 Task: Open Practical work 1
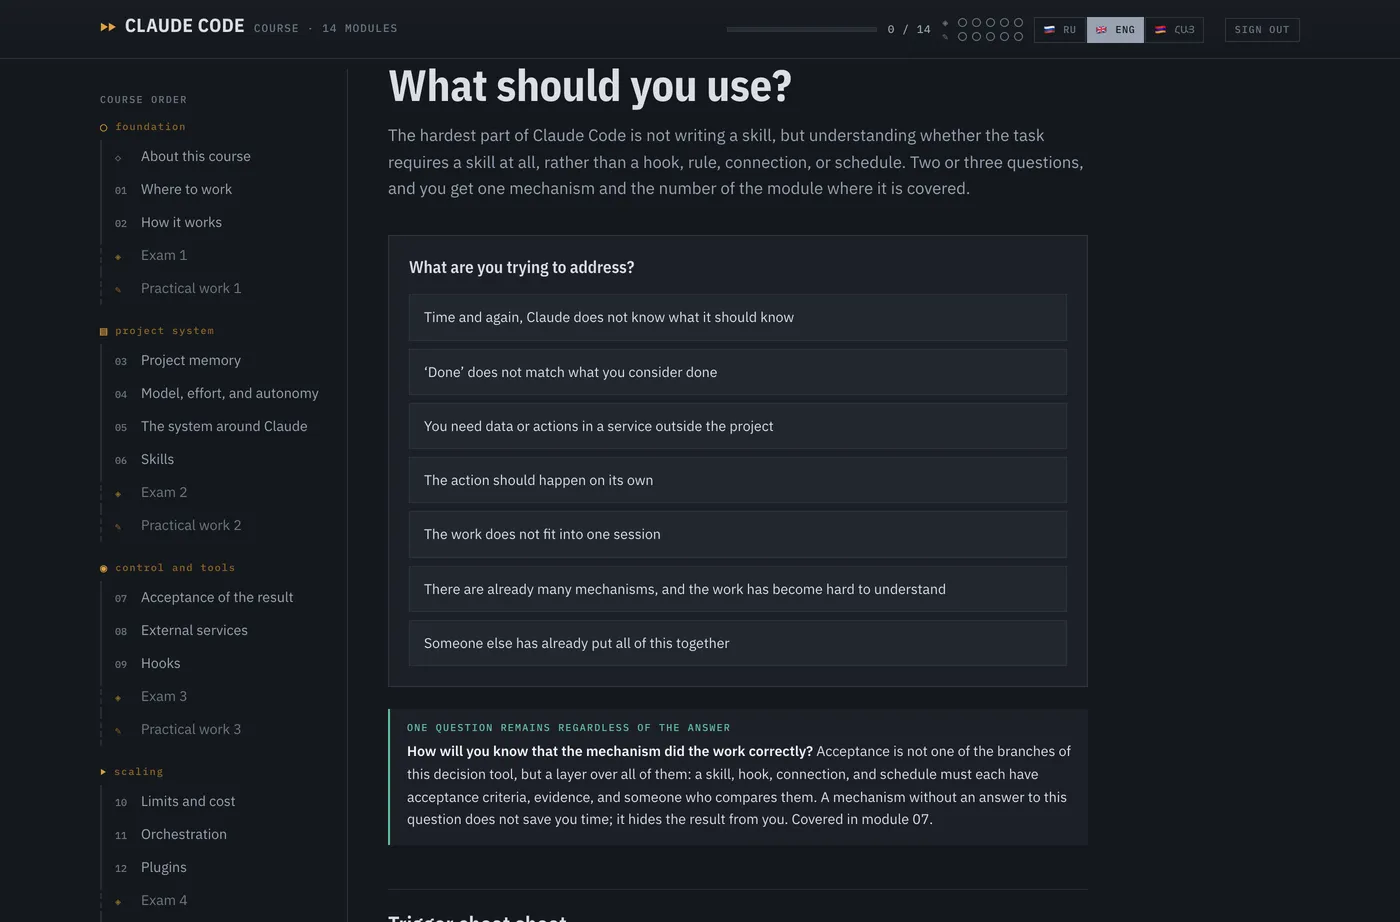191,289
